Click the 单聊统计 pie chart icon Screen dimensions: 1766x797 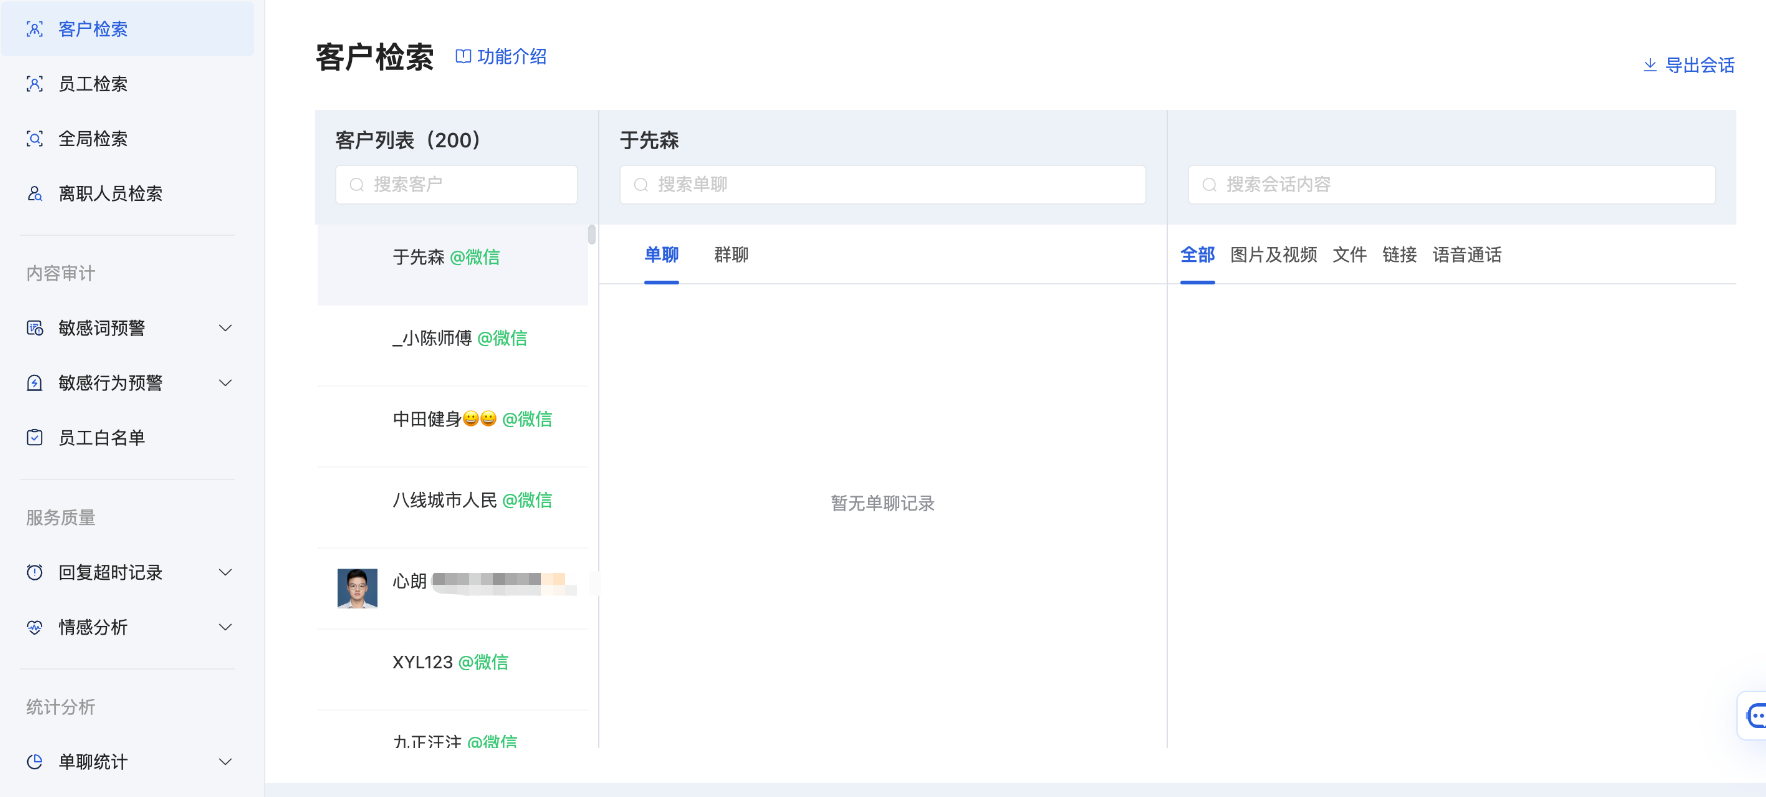click(x=35, y=762)
